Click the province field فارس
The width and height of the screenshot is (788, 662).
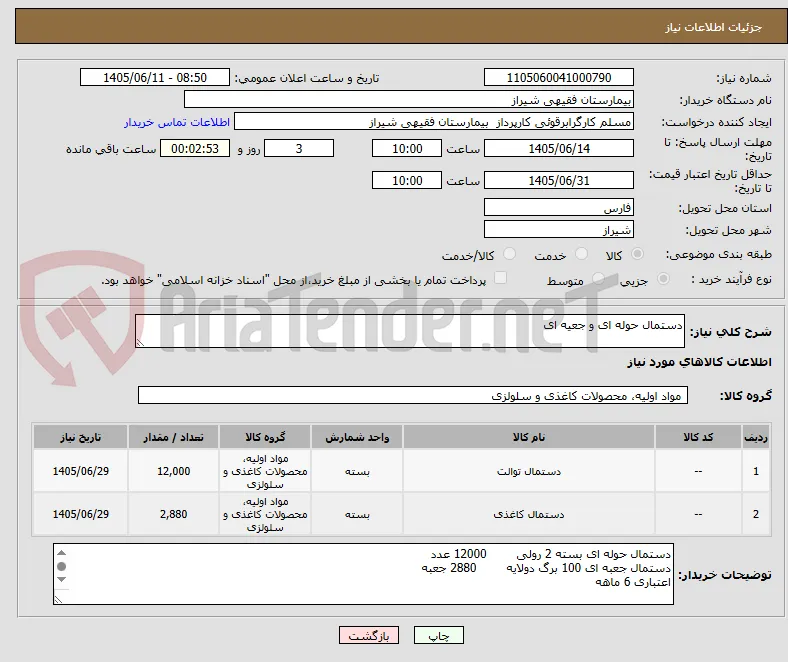tap(558, 207)
